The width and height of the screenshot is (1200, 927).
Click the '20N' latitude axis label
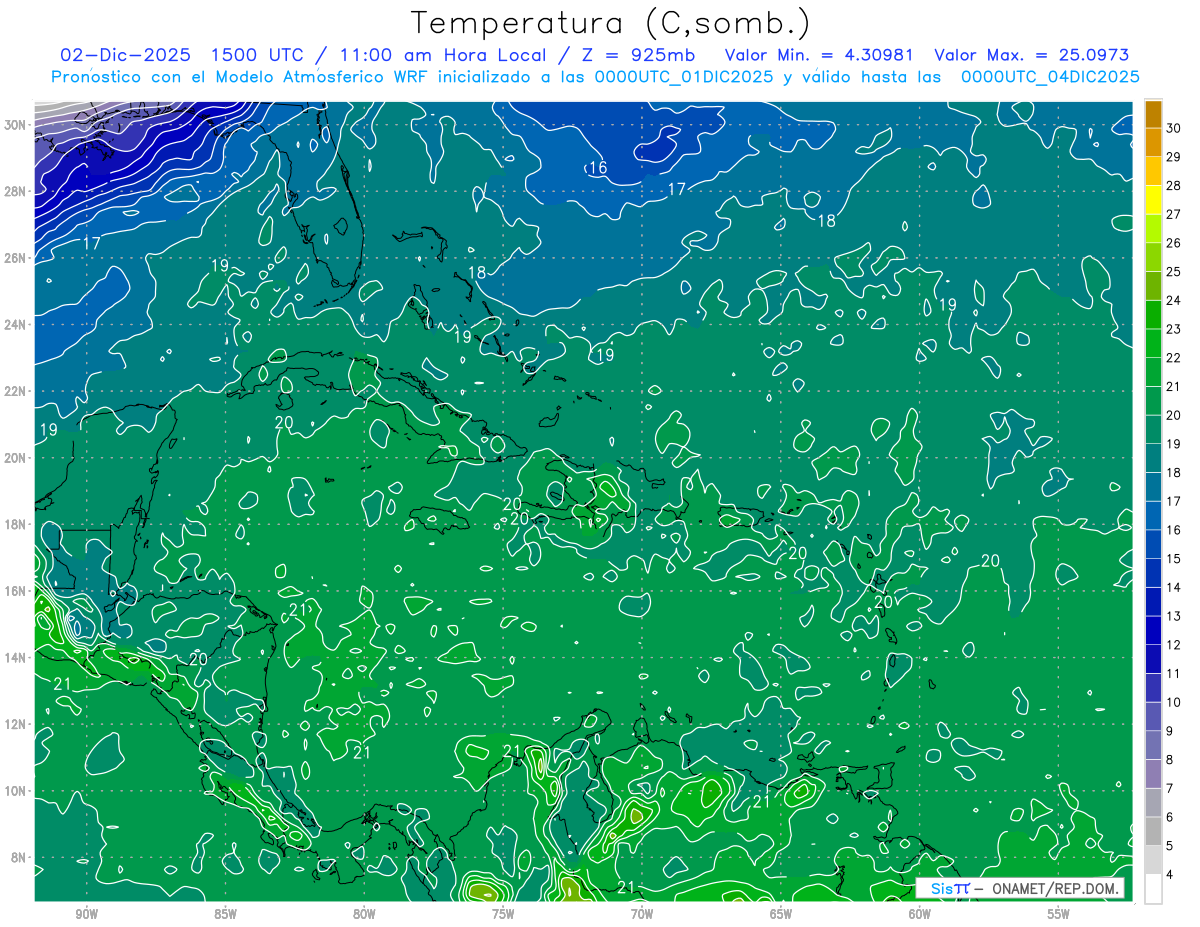point(16,458)
